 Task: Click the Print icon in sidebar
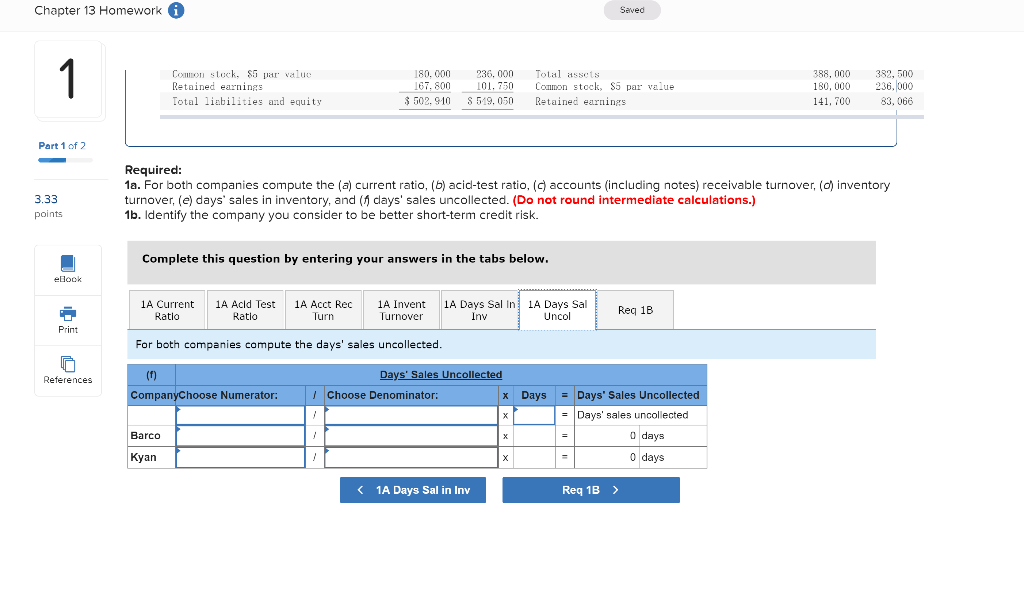[67, 318]
